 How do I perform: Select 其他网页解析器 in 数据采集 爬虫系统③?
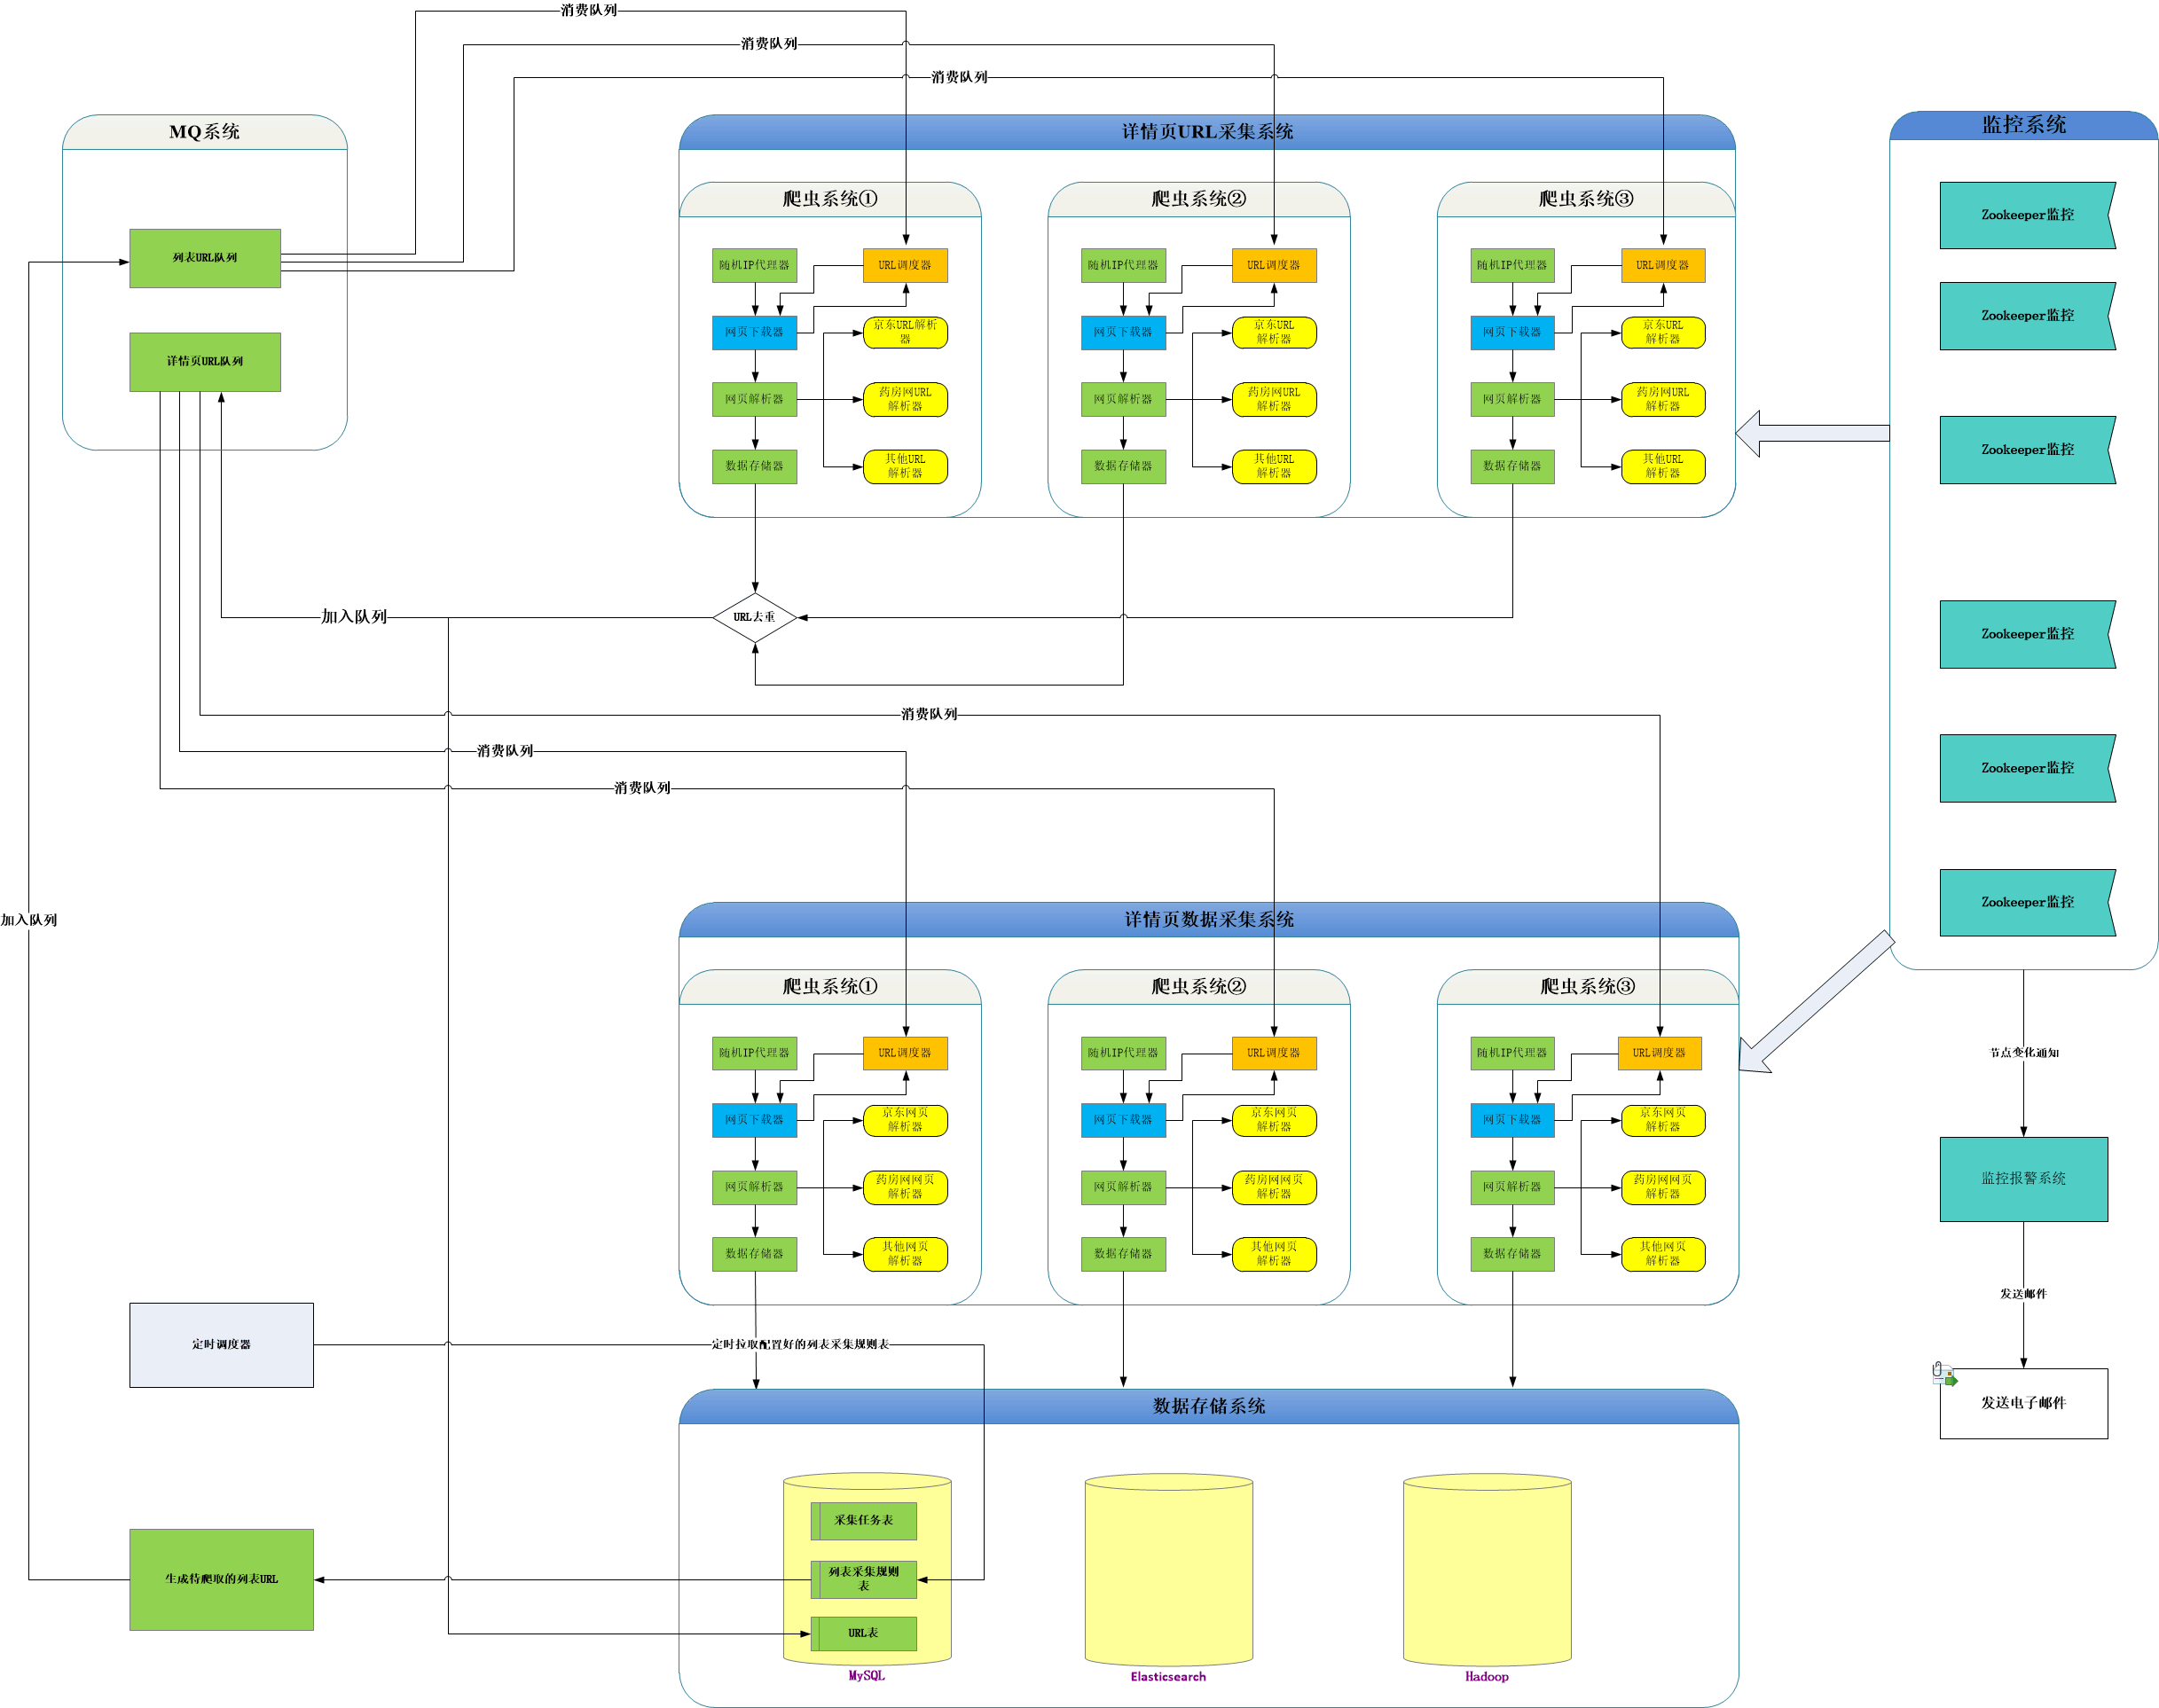pyautogui.click(x=1663, y=1254)
